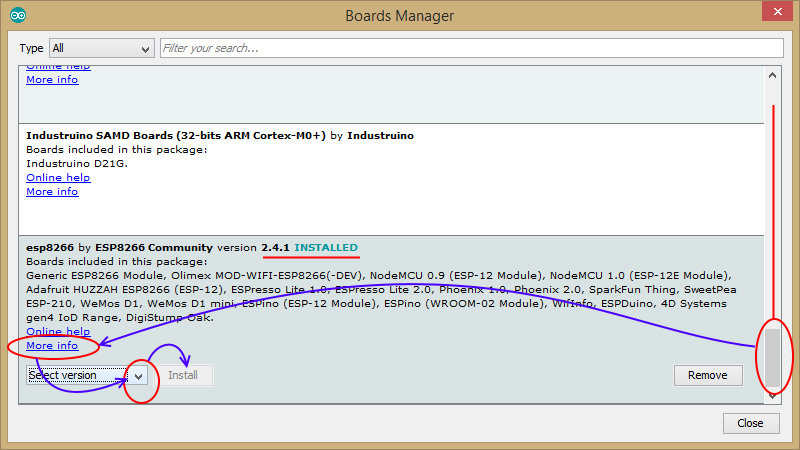Open Online help link for Industruino SAMD Boards
Viewport: 800px width, 450px height.
58,178
